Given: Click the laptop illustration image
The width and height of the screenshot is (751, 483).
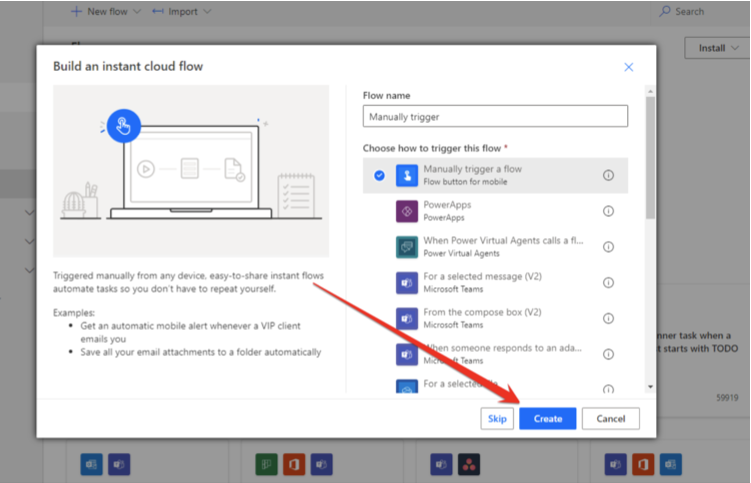Looking at the screenshot, I should point(191,171).
